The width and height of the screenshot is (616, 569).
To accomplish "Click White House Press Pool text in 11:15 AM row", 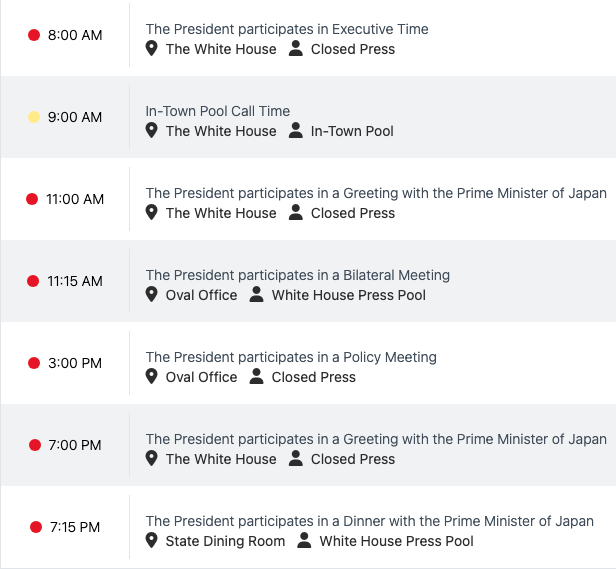I will click(x=349, y=295).
